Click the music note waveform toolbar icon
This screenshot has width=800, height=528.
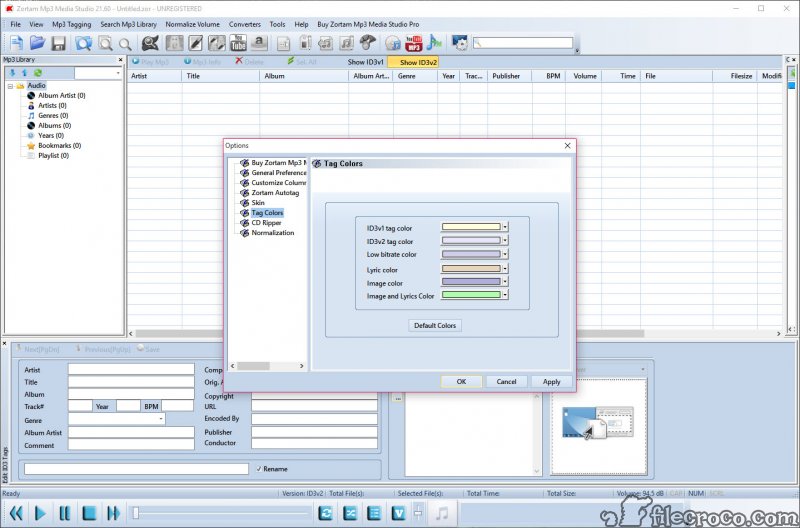(x=434, y=43)
